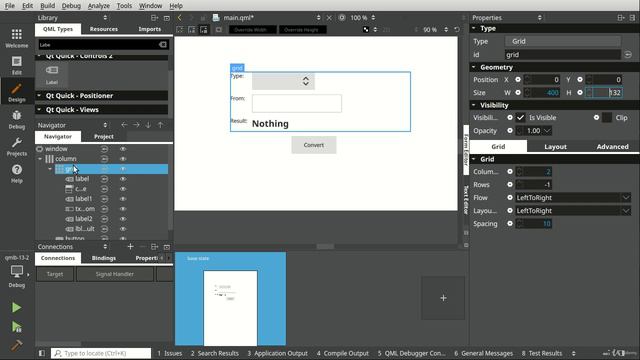
Task: Add a new connection with plus icon
Action: point(130,247)
